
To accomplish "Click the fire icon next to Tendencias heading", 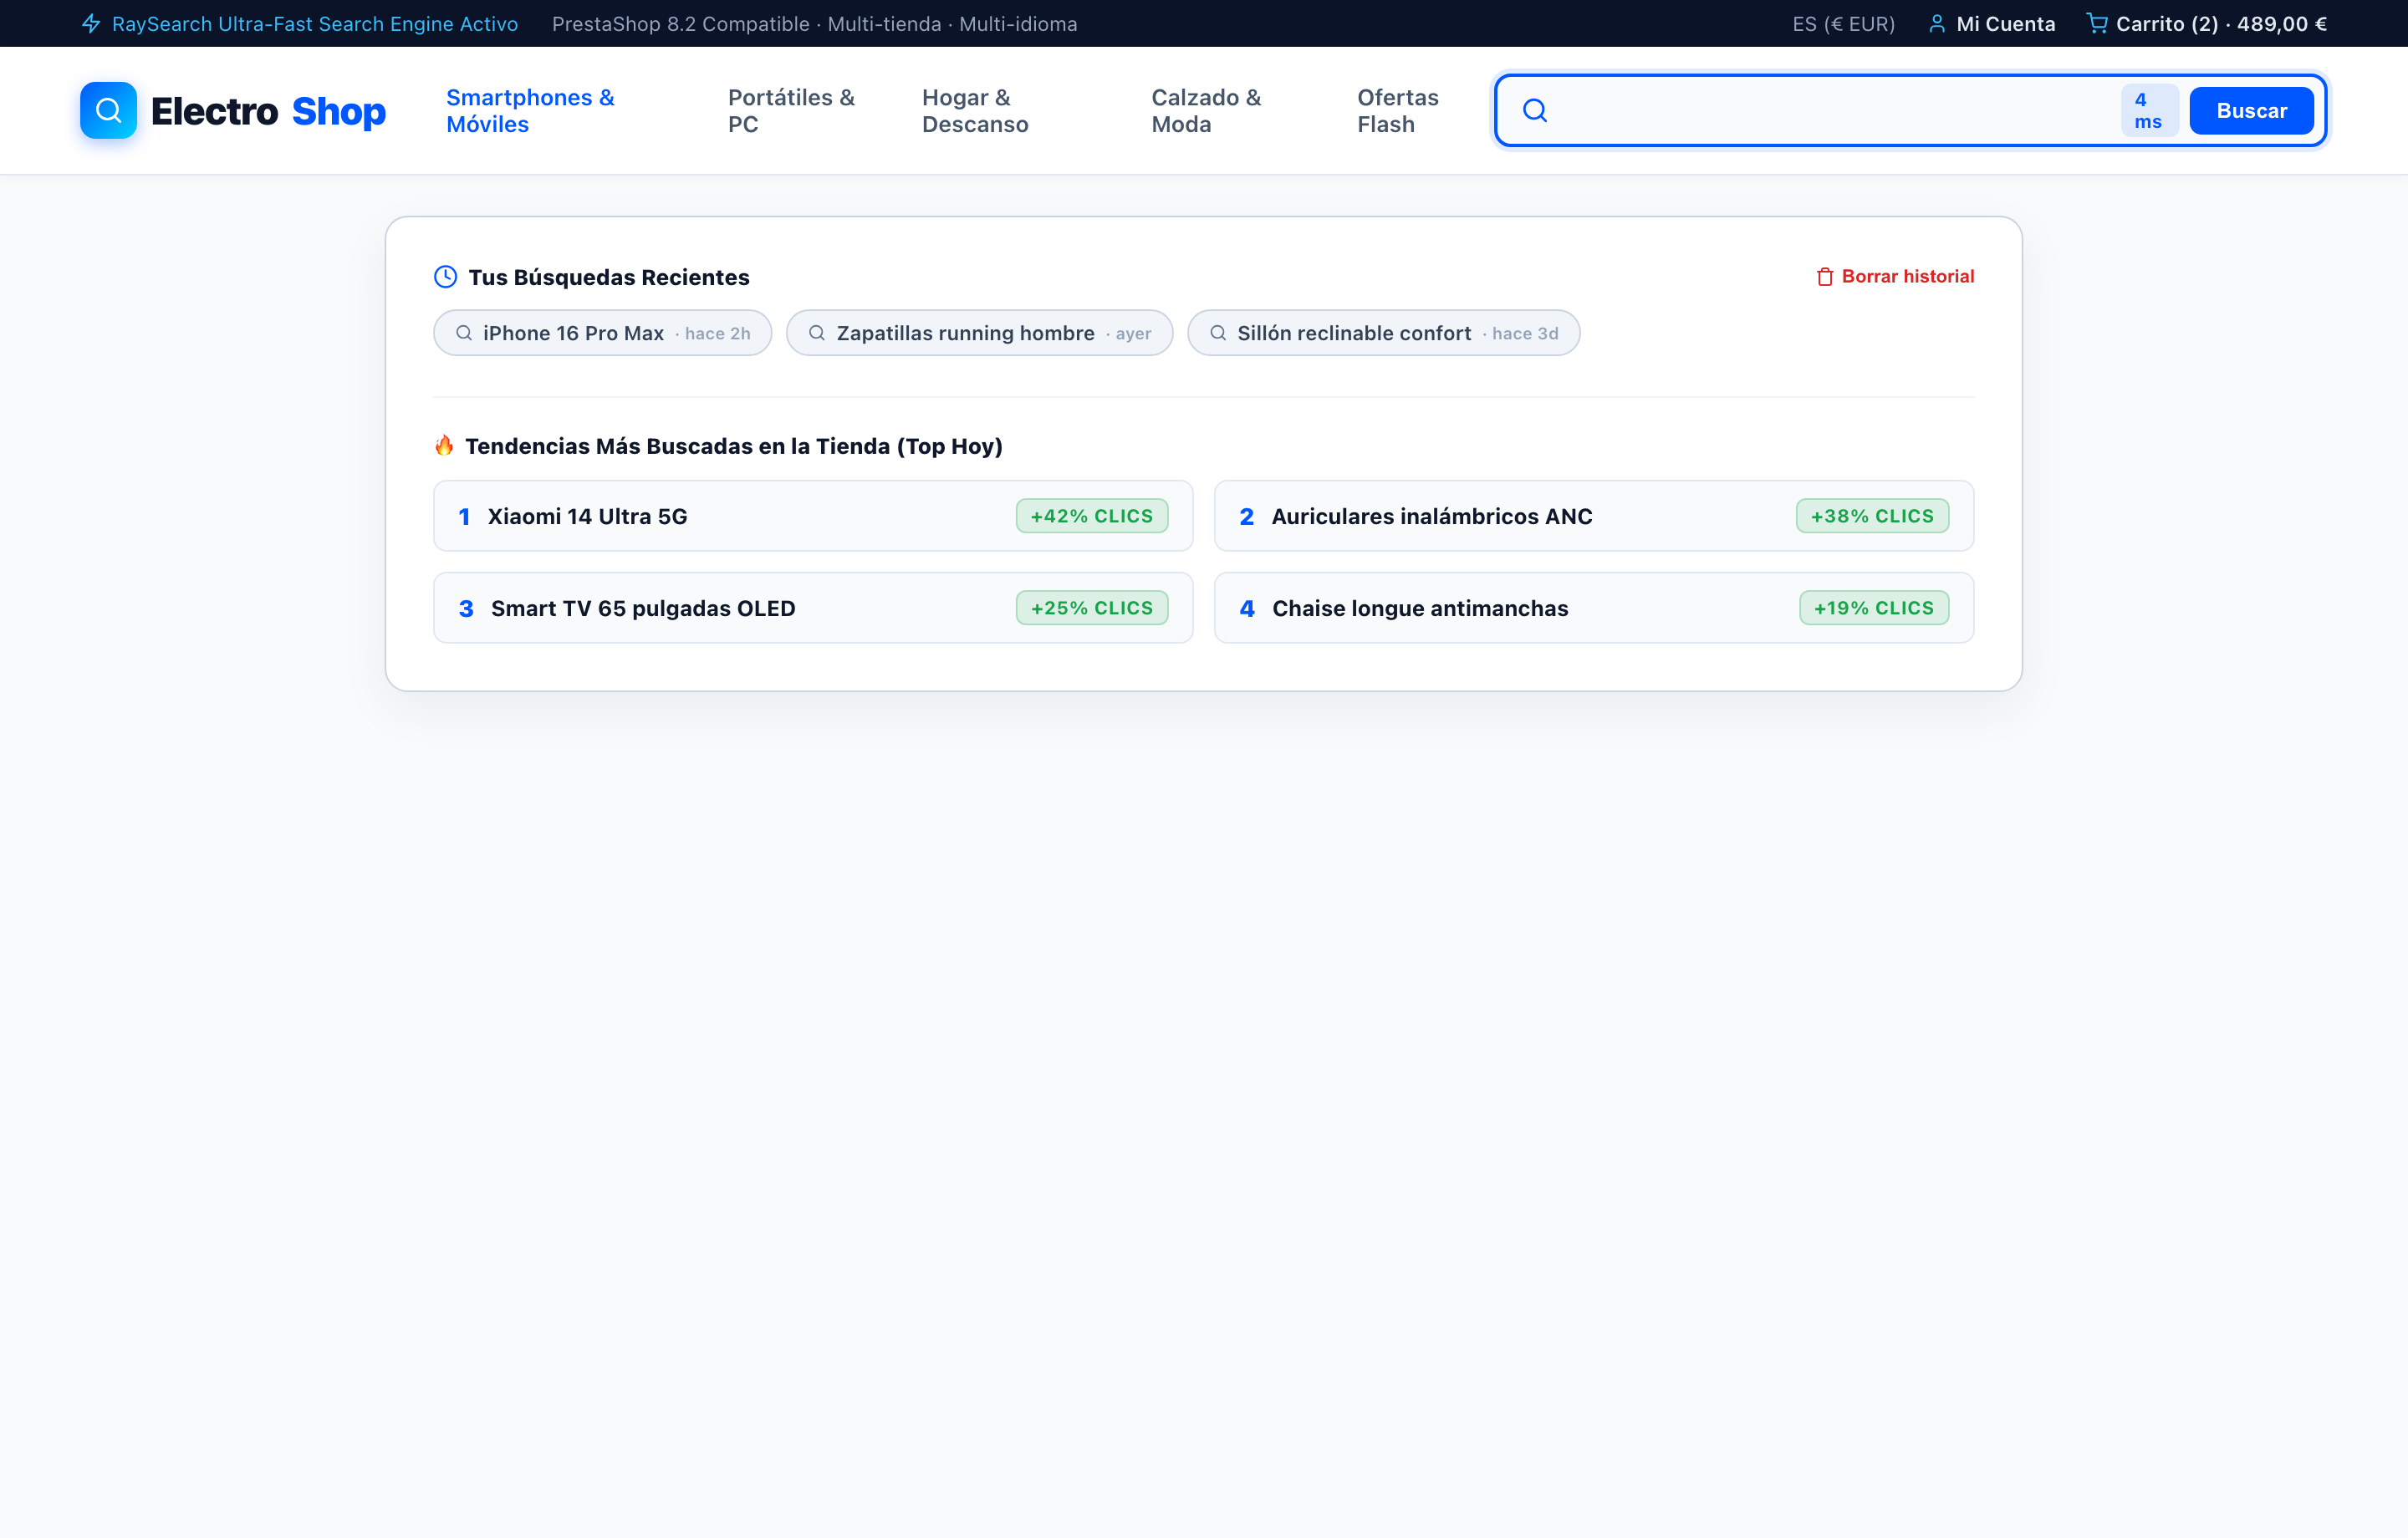I will pos(444,445).
